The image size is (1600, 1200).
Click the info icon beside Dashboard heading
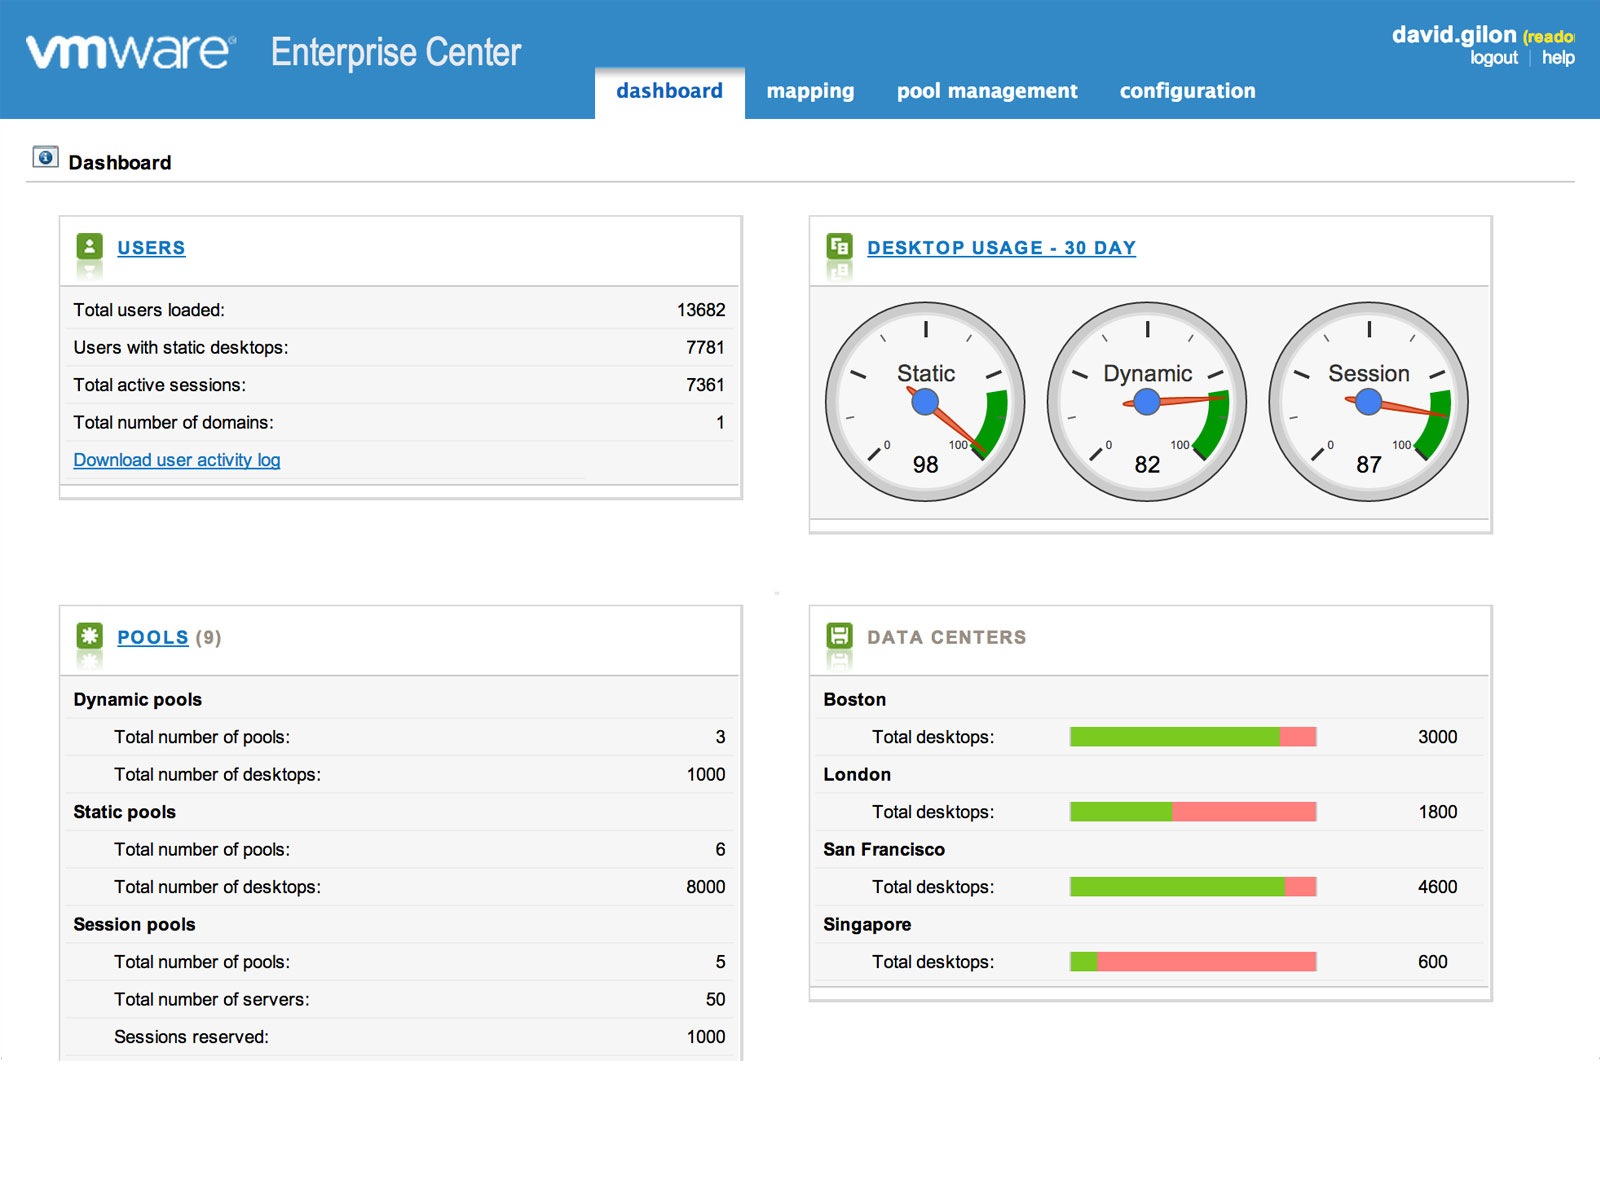coord(46,156)
